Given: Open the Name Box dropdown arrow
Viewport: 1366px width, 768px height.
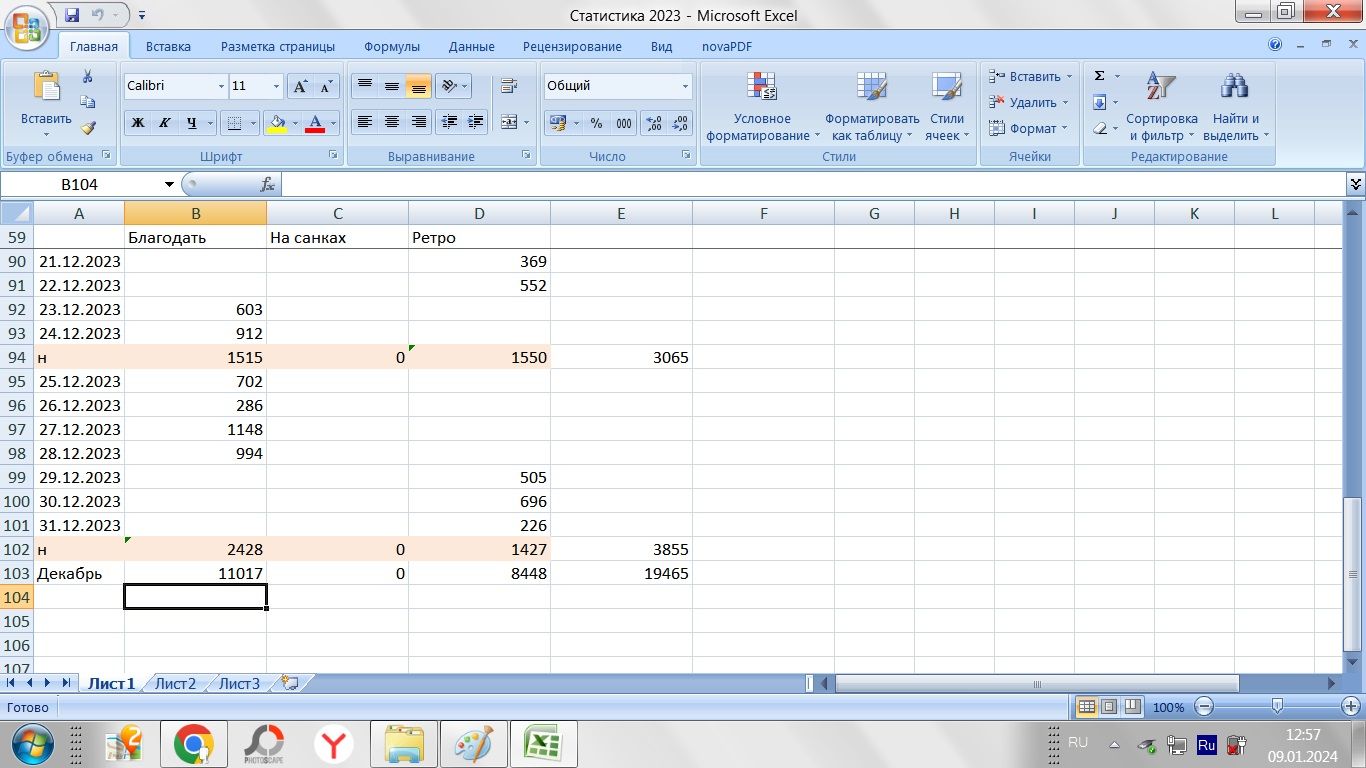Looking at the screenshot, I should pos(169,185).
